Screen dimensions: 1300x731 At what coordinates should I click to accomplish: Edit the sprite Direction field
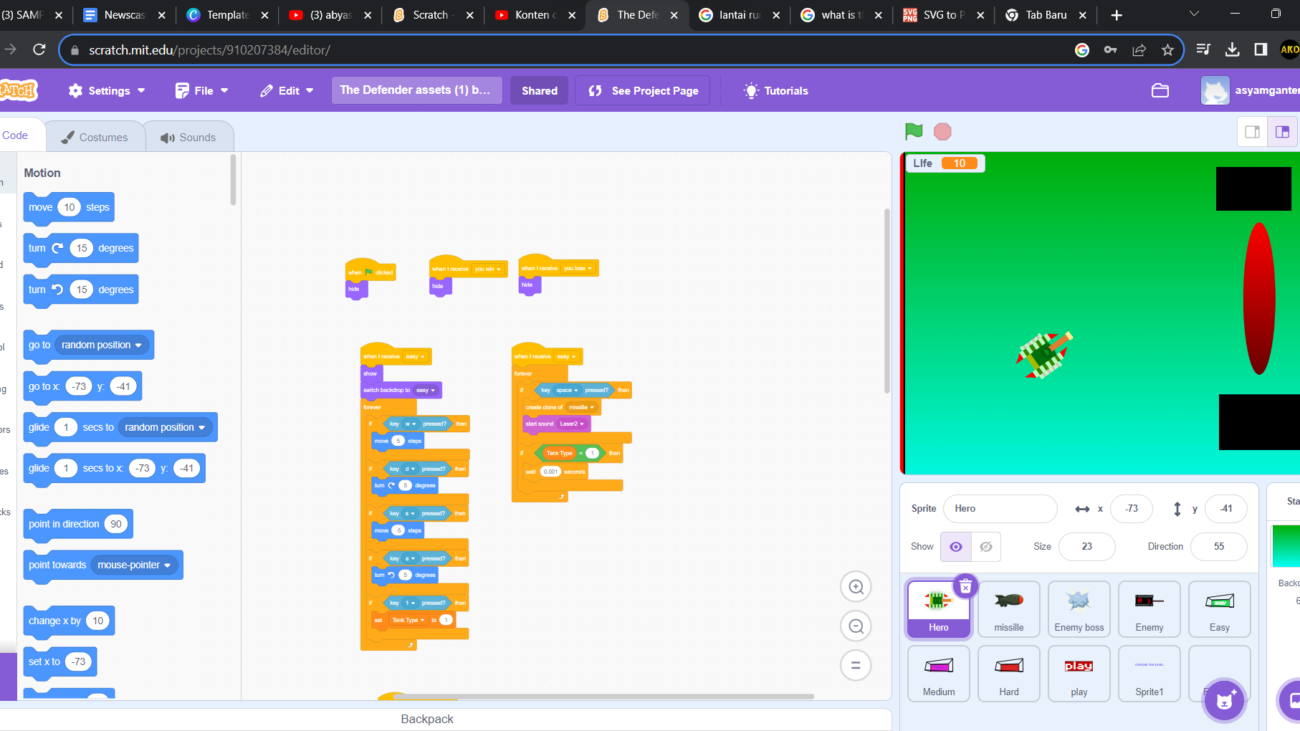pyautogui.click(x=1219, y=547)
